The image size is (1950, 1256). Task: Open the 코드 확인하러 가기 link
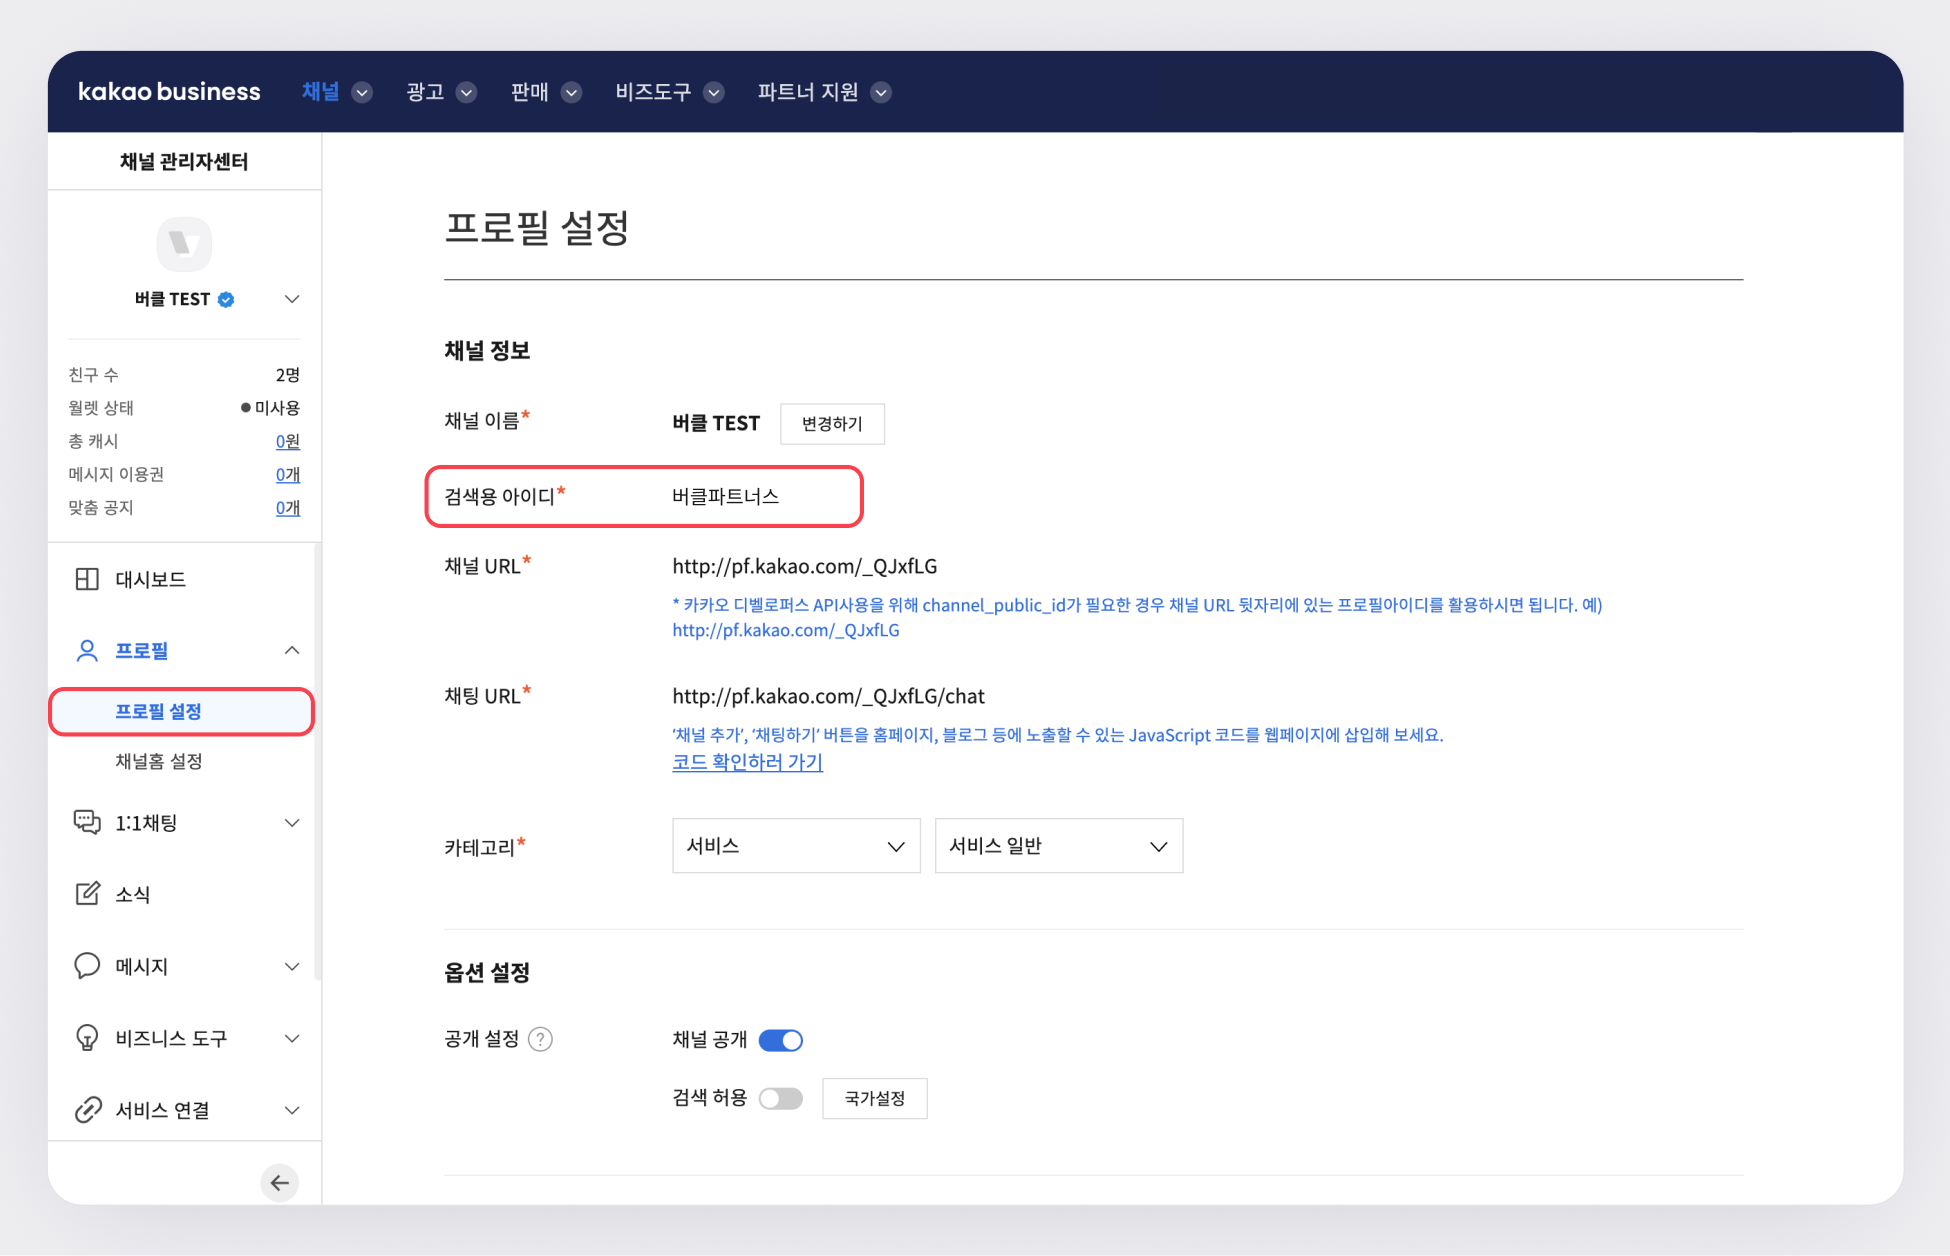[x=747, y=762]
